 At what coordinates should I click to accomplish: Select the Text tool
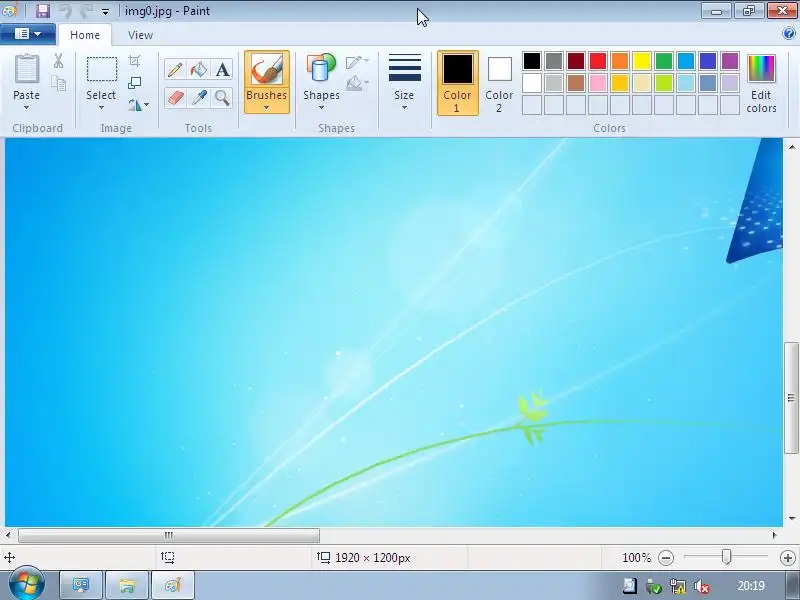(x=222, y=69)
